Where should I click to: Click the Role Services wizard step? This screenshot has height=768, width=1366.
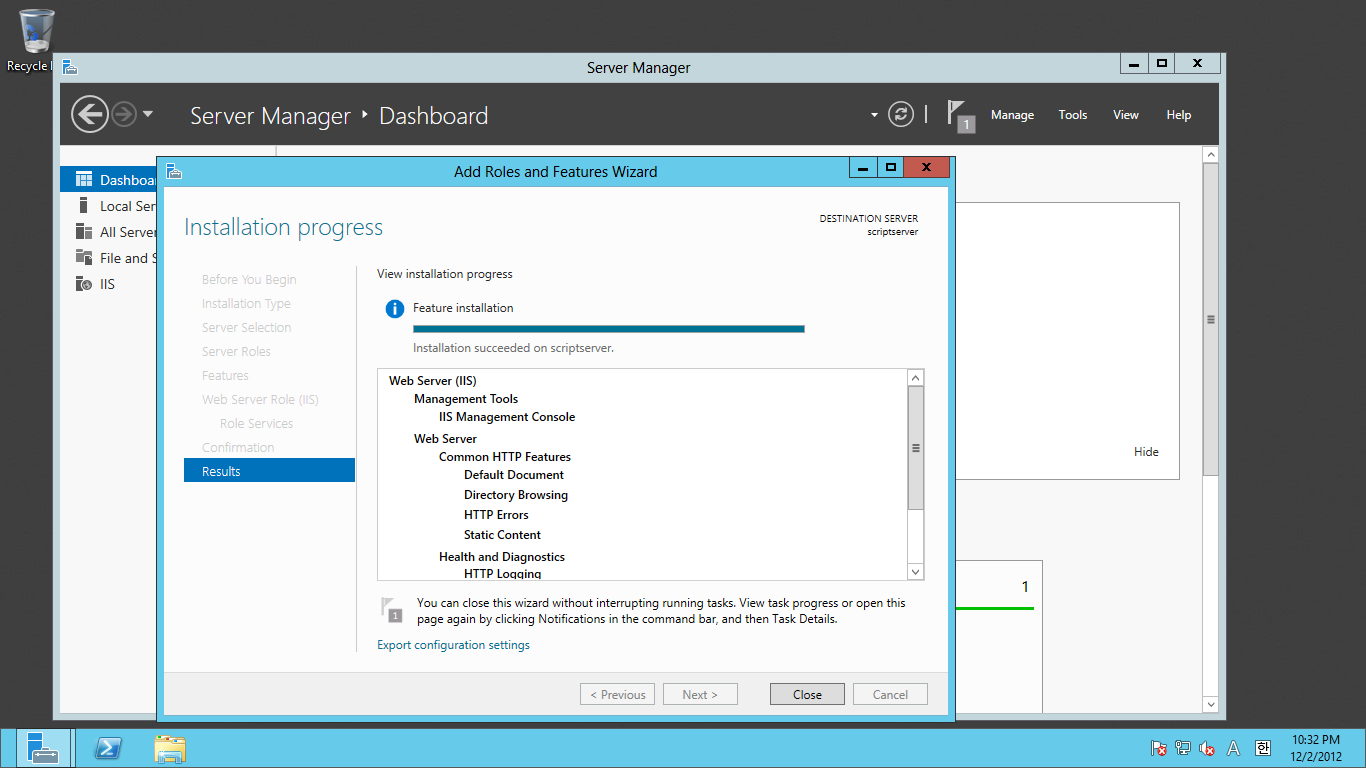pos(256,424)
